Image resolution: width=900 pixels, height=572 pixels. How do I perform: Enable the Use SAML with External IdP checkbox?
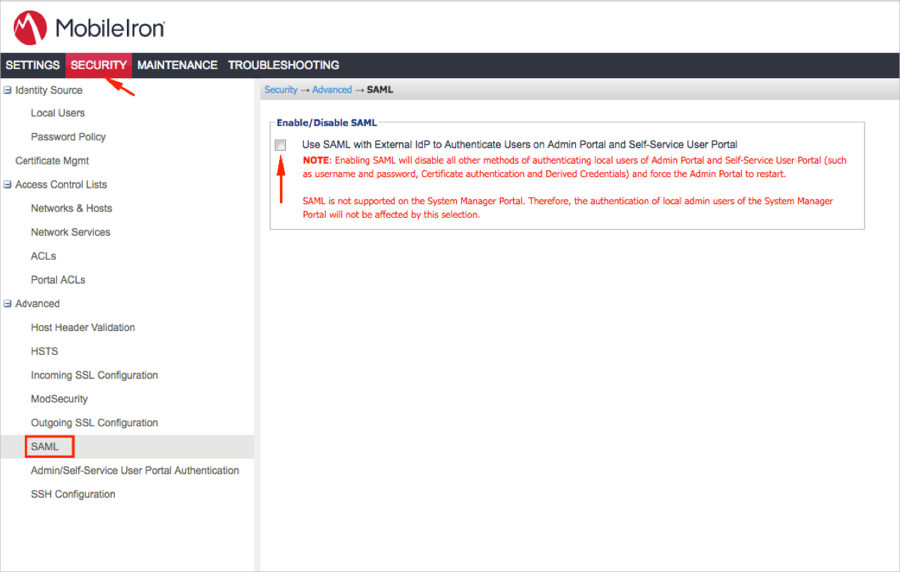click(x=281, y=145)
